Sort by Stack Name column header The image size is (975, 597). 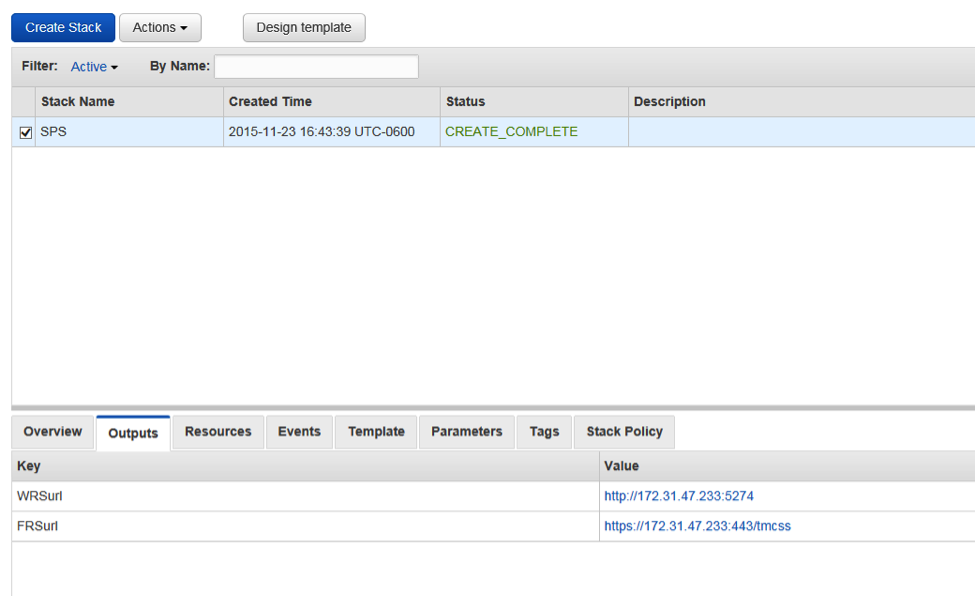78,102
